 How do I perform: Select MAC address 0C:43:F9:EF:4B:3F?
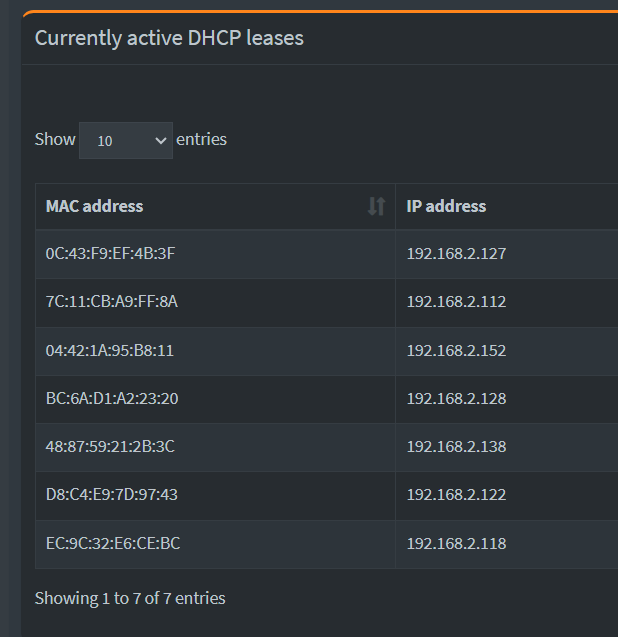[111, 254]
